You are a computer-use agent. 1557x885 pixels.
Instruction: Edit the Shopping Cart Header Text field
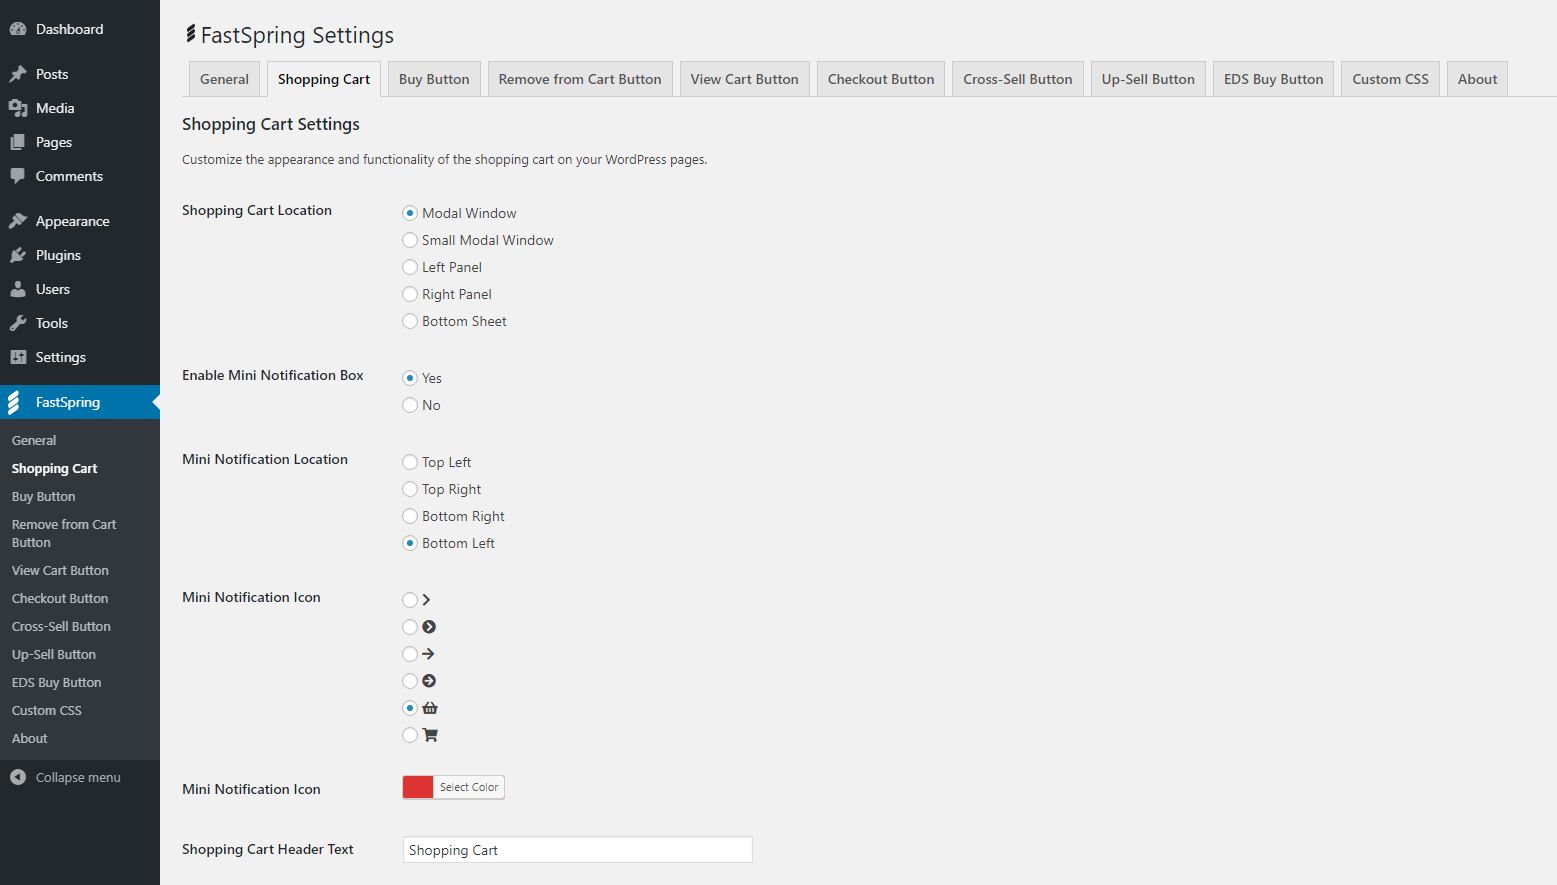(577, 850)
